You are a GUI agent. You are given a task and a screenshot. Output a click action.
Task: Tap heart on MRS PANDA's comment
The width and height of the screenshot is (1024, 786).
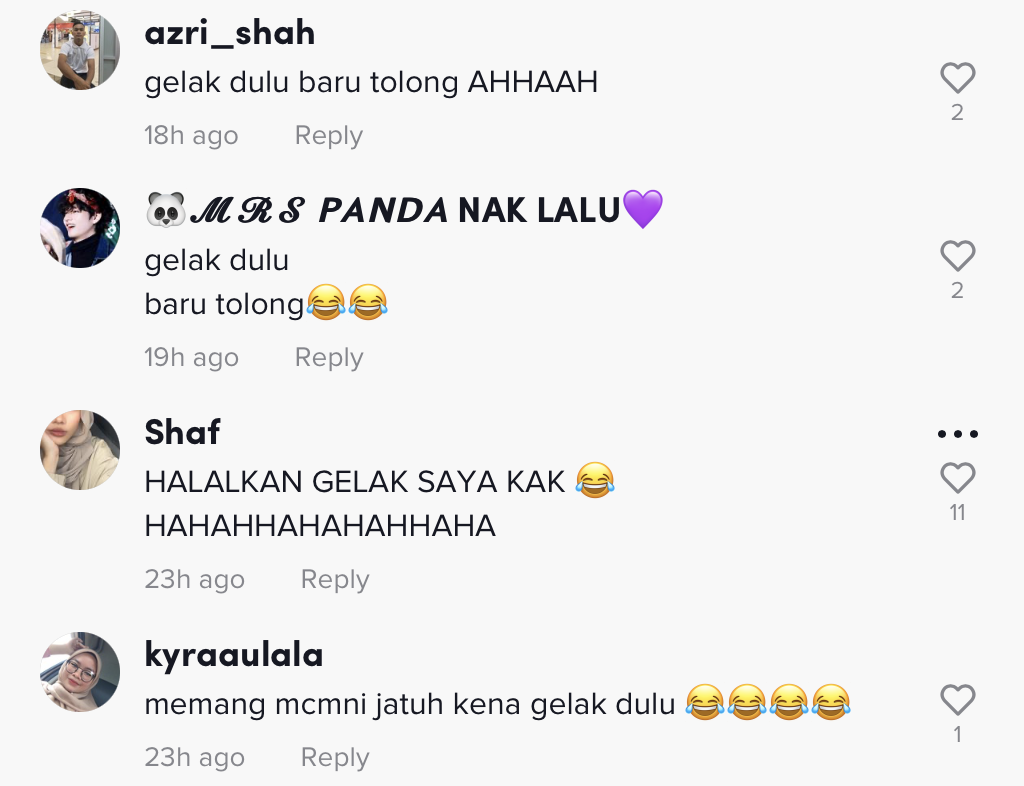[x=957, y=255]
